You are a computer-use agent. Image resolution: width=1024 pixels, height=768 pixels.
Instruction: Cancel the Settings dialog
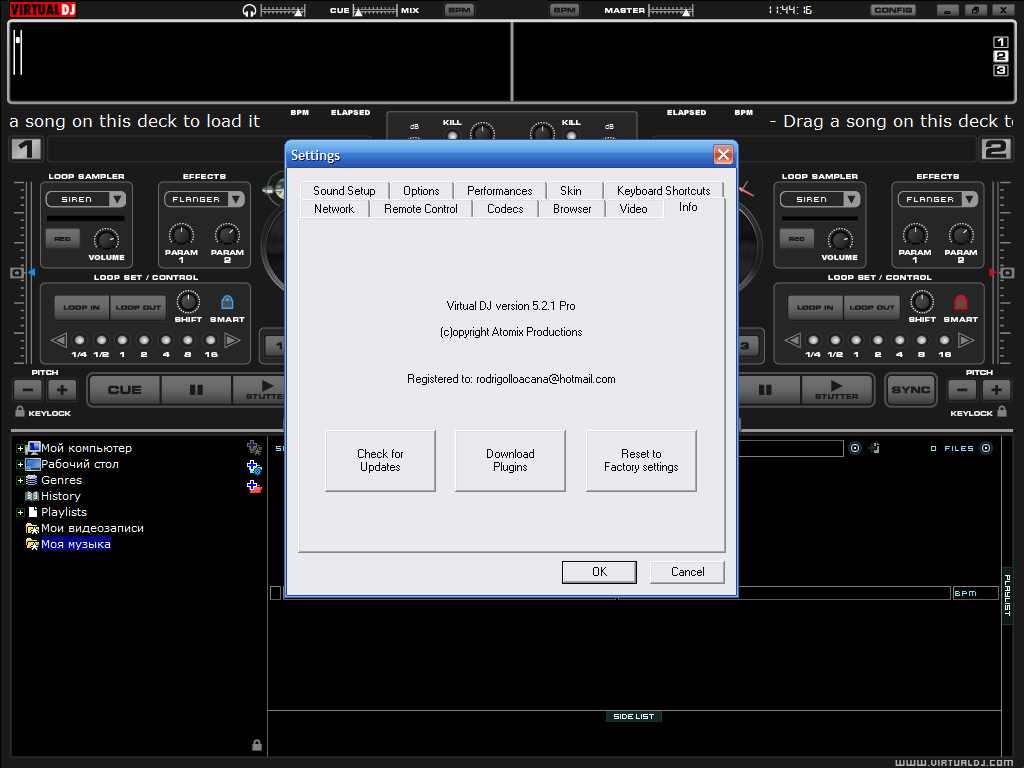pyautogui.click(x=688, y=572)
